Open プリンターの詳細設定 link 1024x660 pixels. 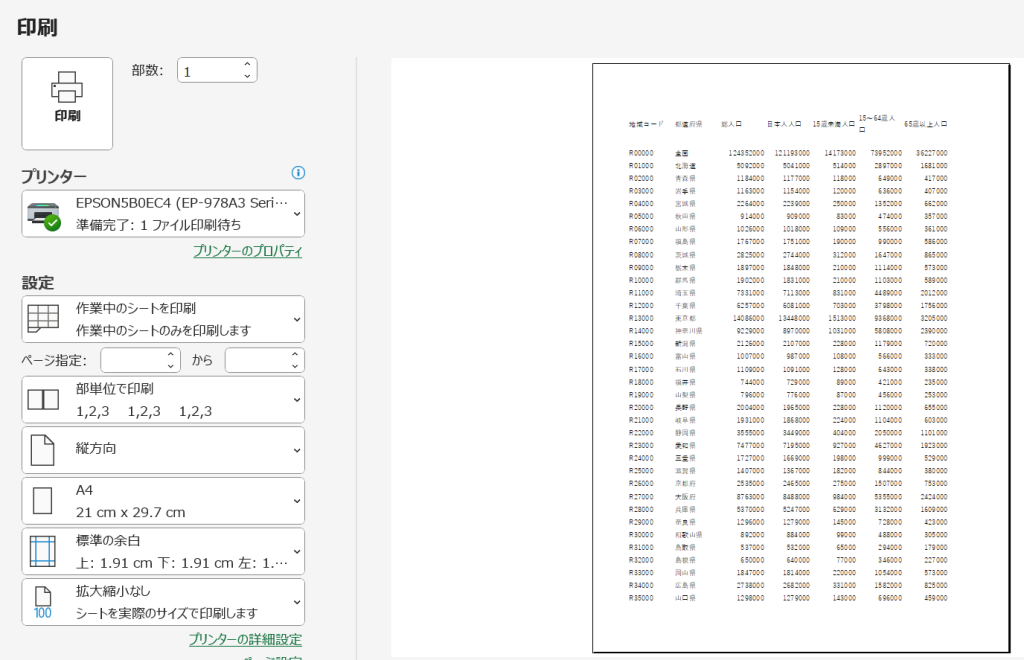coord(245,639)
